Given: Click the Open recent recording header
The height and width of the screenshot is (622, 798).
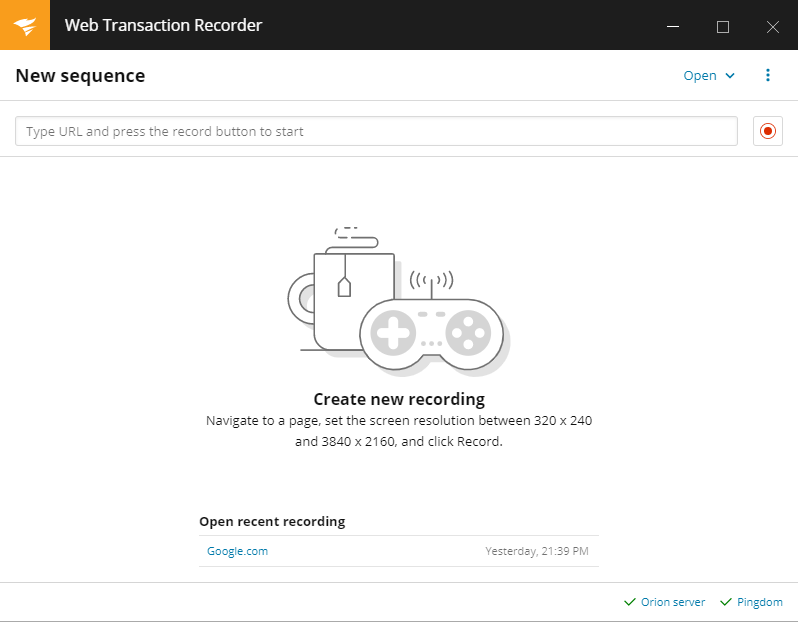Looking at the screenshot, I should pos(272,521).
